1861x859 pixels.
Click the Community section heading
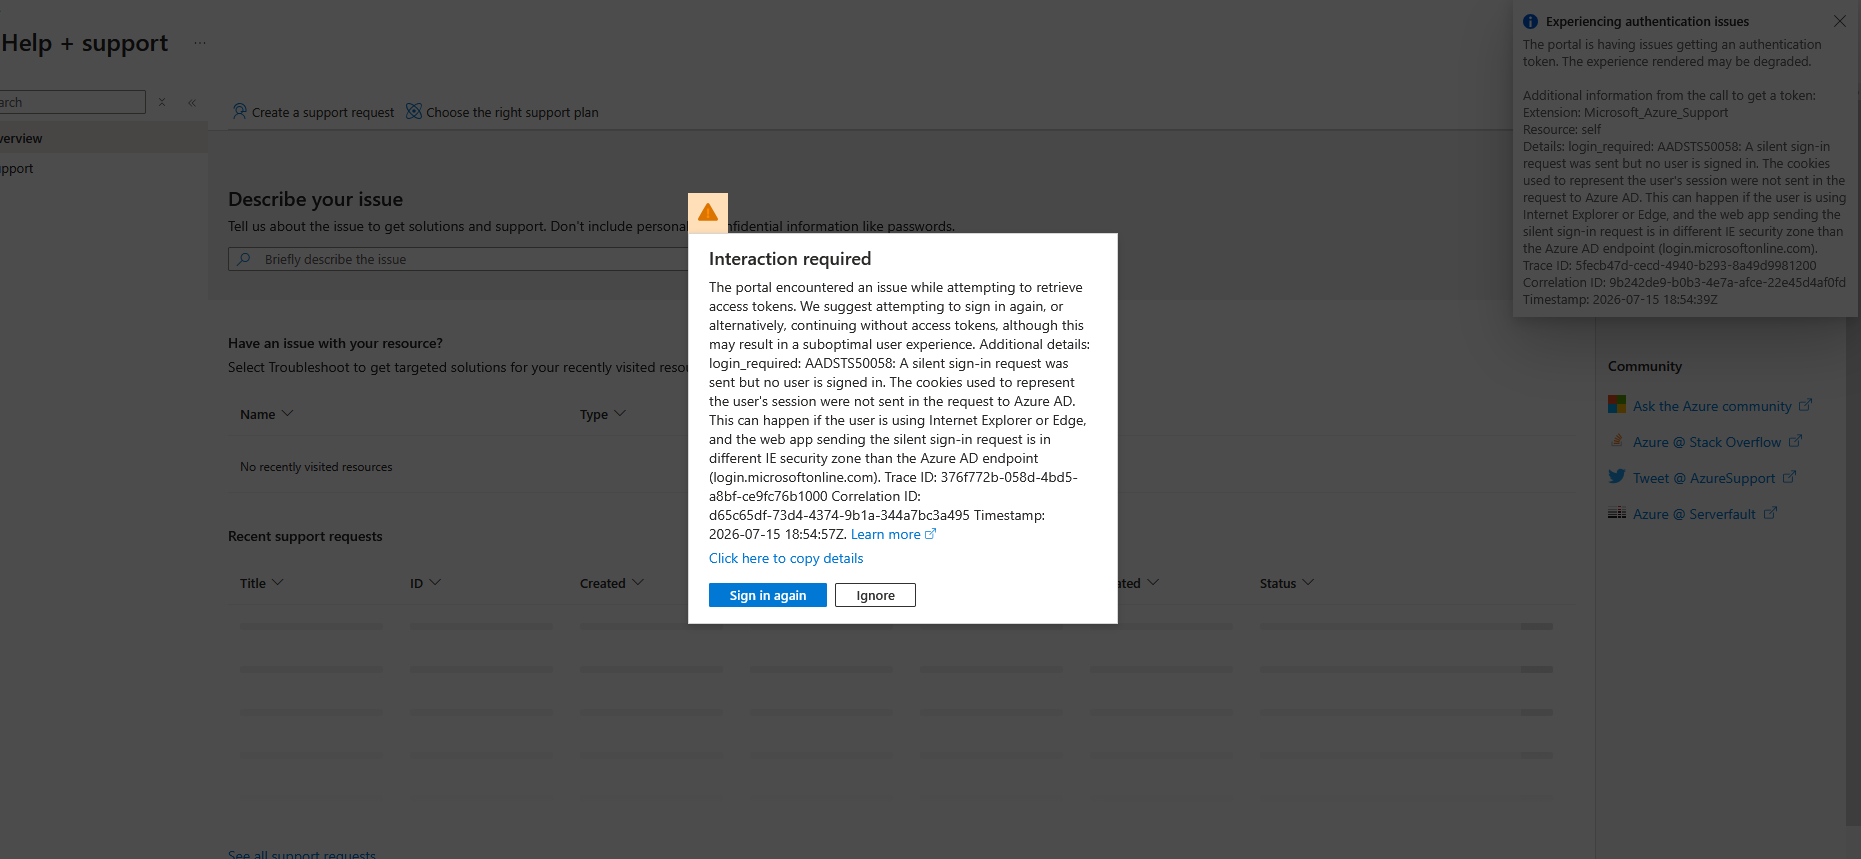click(1645, 366)
